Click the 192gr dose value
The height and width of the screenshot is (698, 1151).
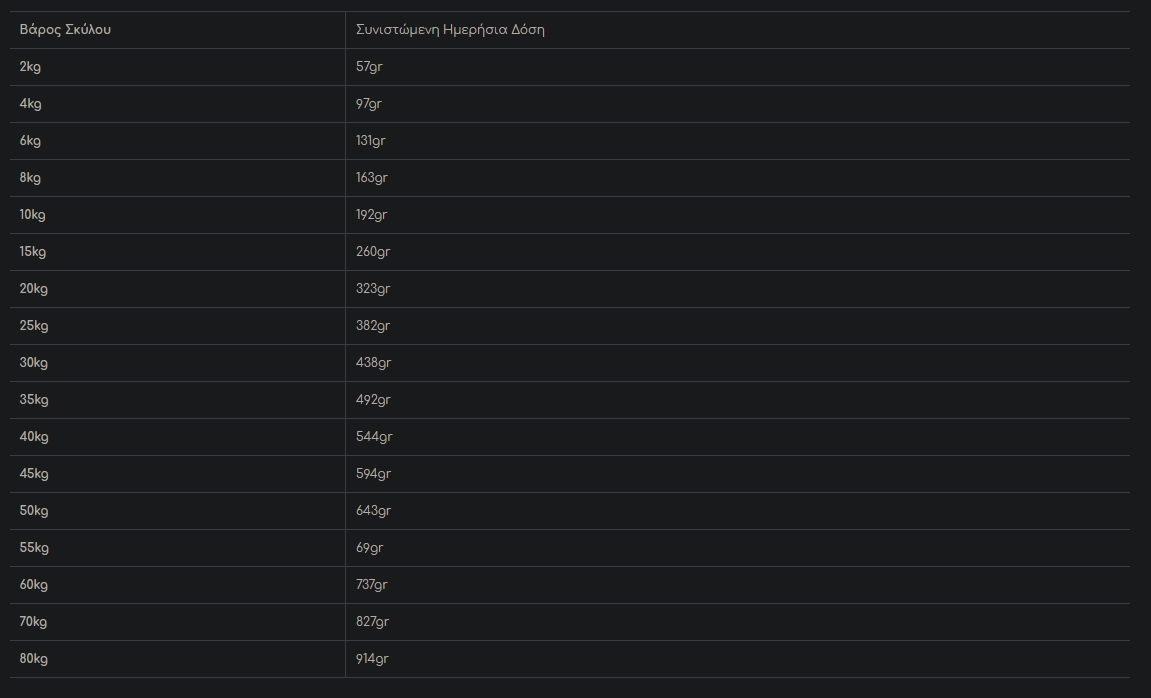point(371,215)
